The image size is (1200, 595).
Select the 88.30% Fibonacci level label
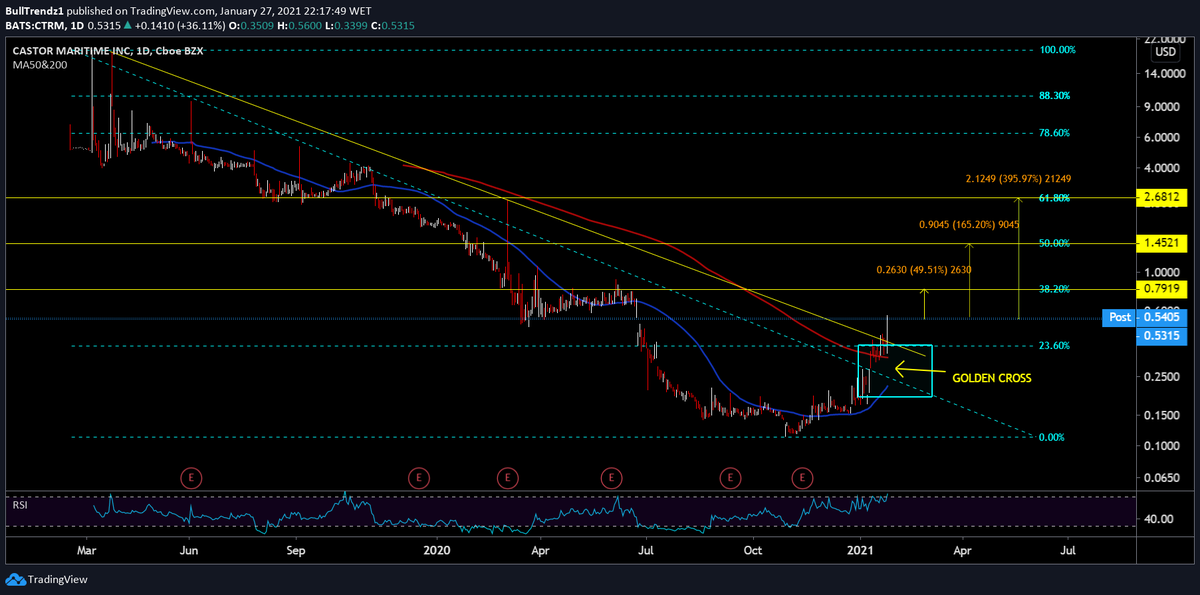[1055, 96]
